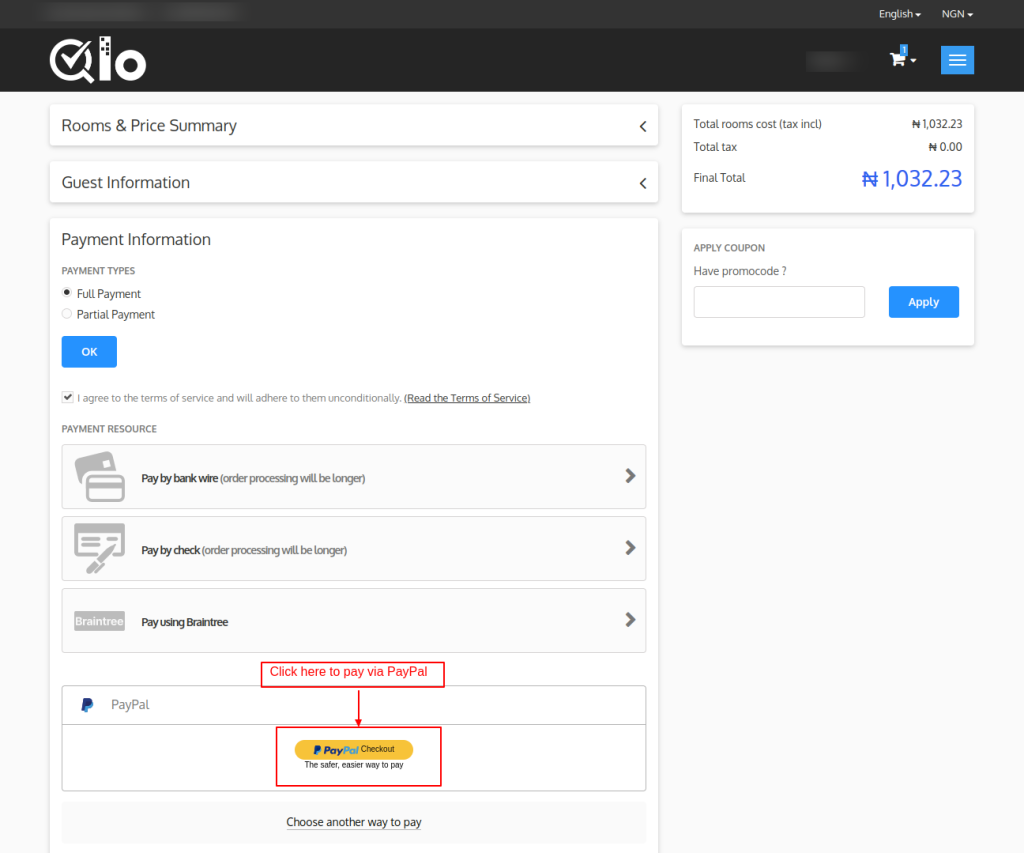Select the Partial Payment radio option

[67, 314]
